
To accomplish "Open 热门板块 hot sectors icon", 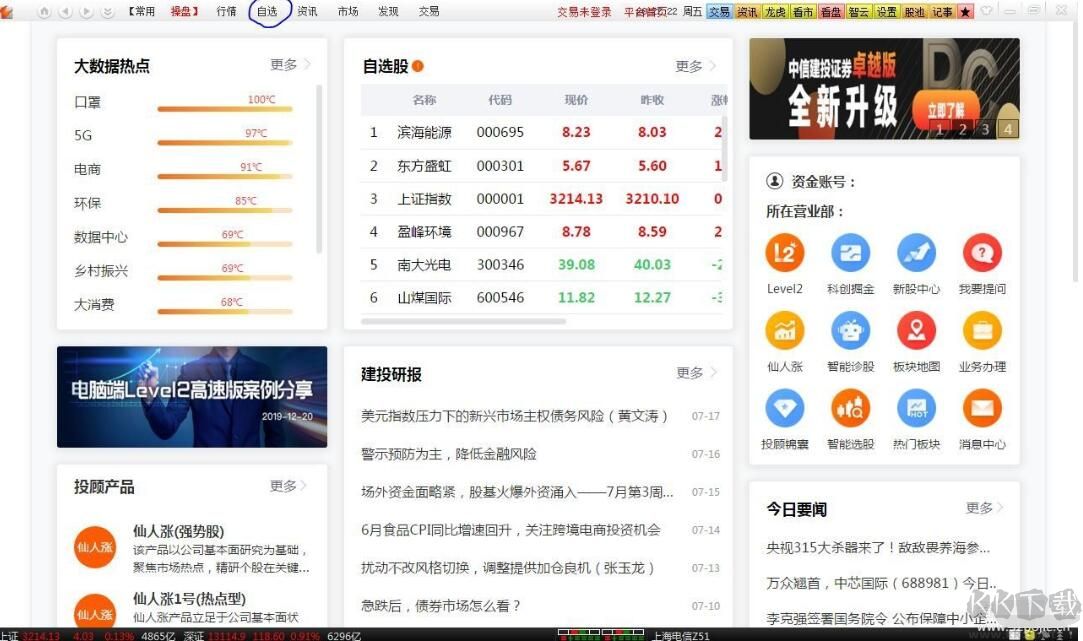I will (916, 408).
